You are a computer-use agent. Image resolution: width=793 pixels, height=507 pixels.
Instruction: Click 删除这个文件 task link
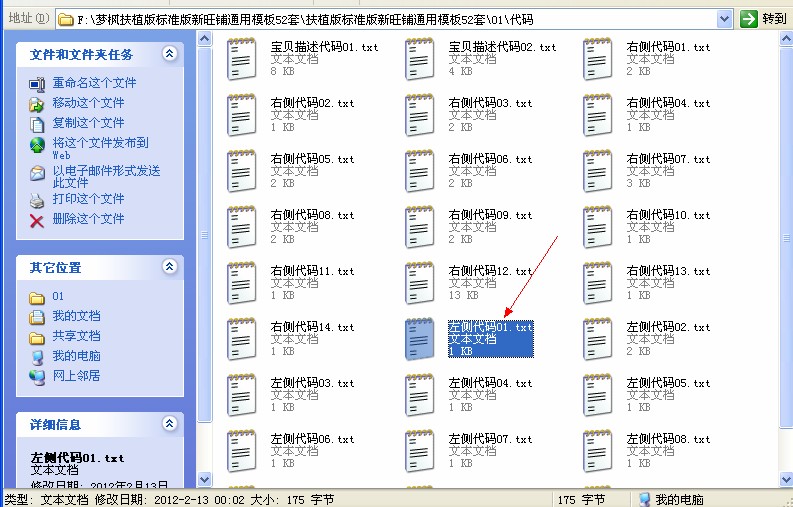[89, 219]
